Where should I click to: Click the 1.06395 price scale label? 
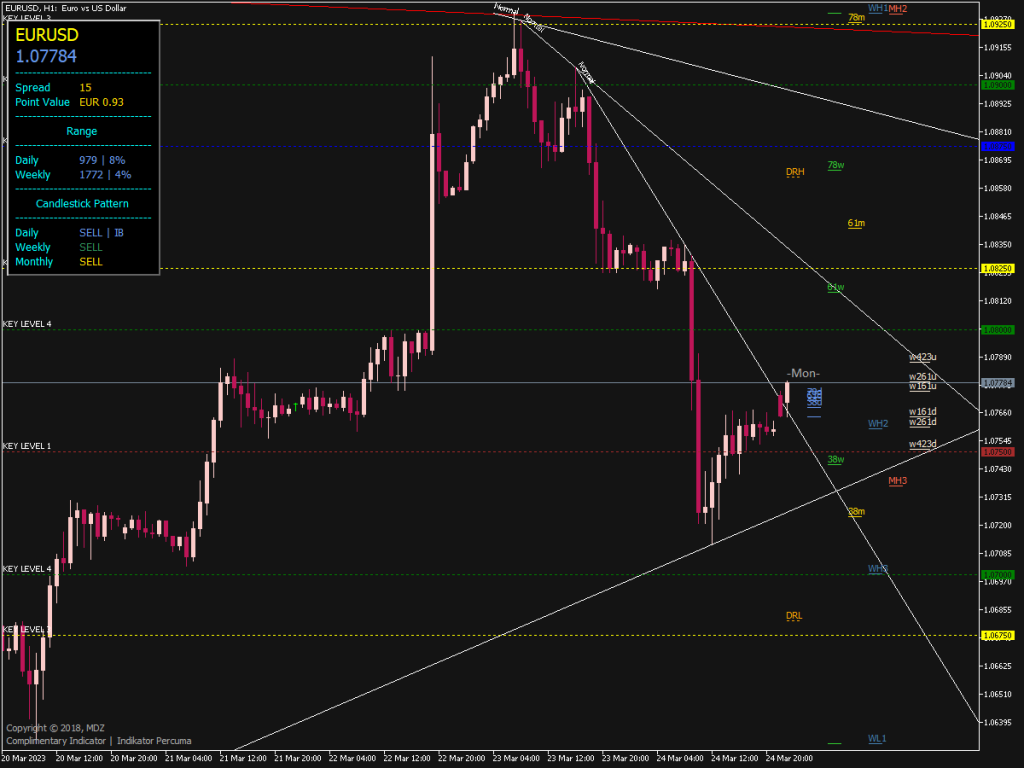point(999,722)
